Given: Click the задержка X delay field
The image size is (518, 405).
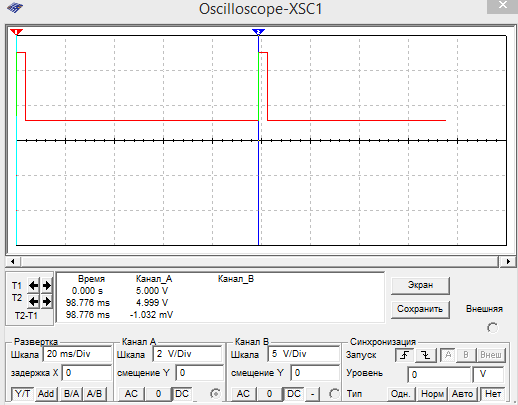Looking at the screenshot, I should (87, 373).
